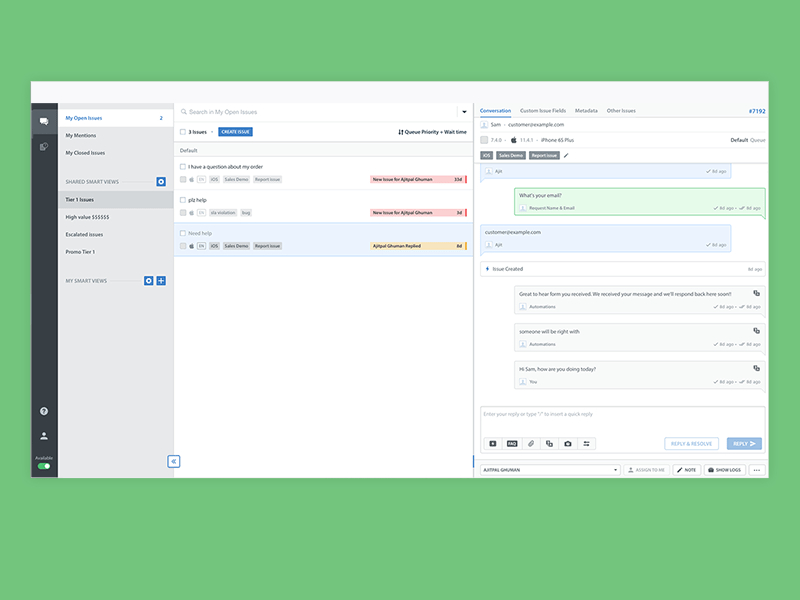Click Sales Demo tag in conversation header
Viewport: 800px width, 600px height.
pyautogui.click(x=511, y=155)
